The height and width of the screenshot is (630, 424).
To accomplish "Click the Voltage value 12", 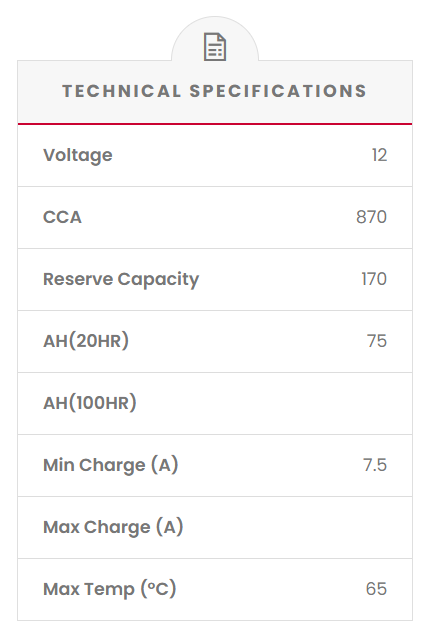I will coord(379,155).
